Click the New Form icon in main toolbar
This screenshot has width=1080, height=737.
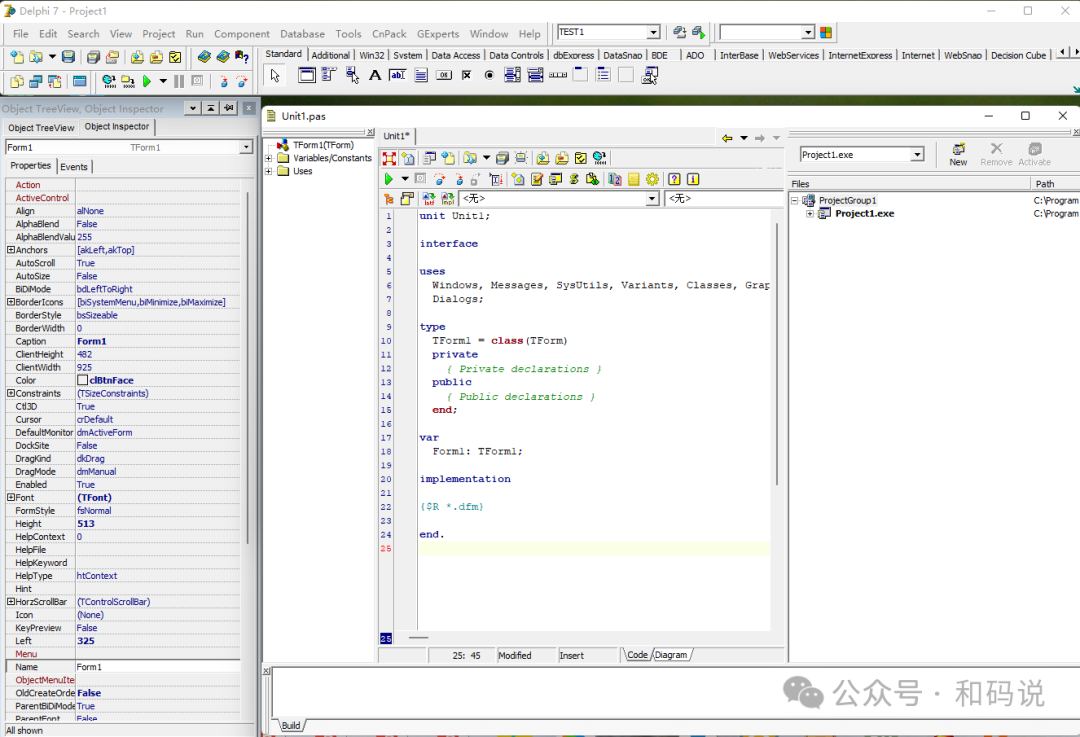[80, 81]
